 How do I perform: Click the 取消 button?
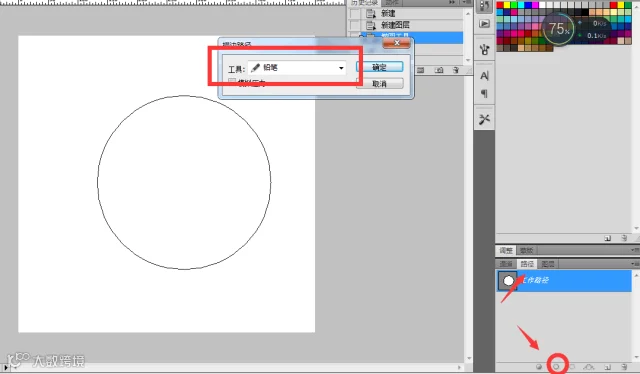click(380, 84)
